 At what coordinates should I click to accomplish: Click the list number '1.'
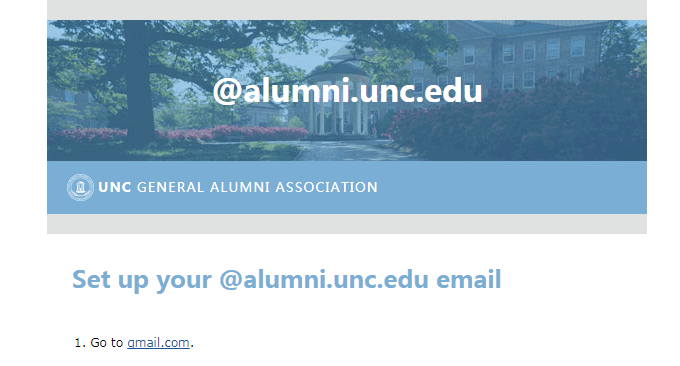(x=80, y=343)
